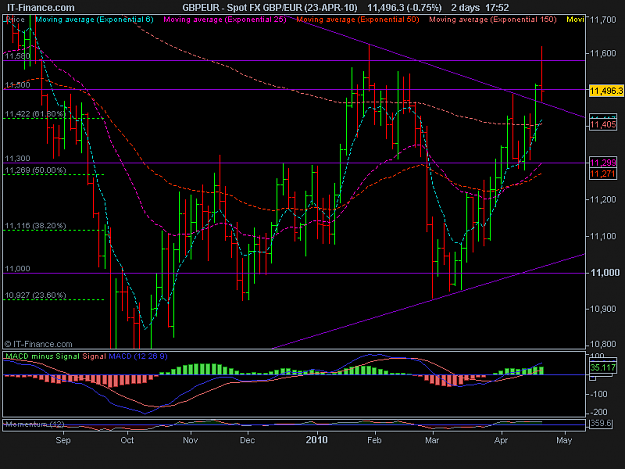Click the Mar label on time axis

(x=432, y=440)
